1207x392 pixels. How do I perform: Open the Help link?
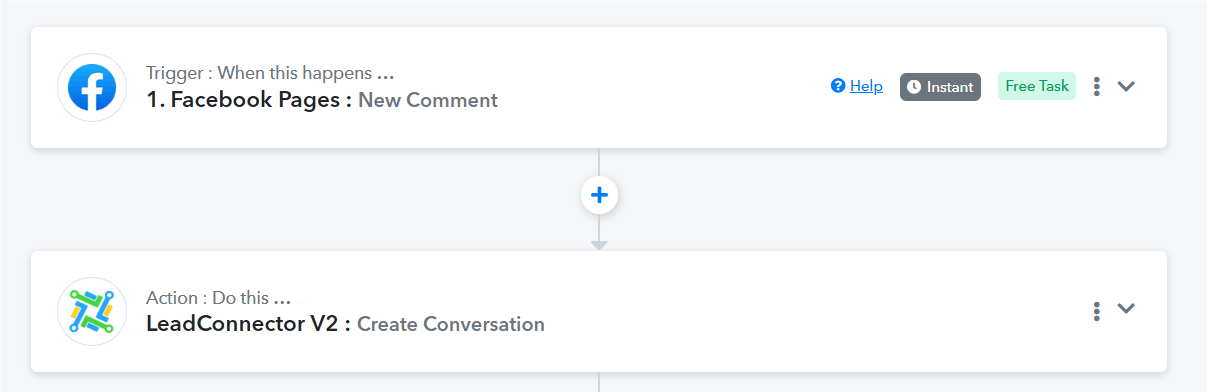point(866,86)
